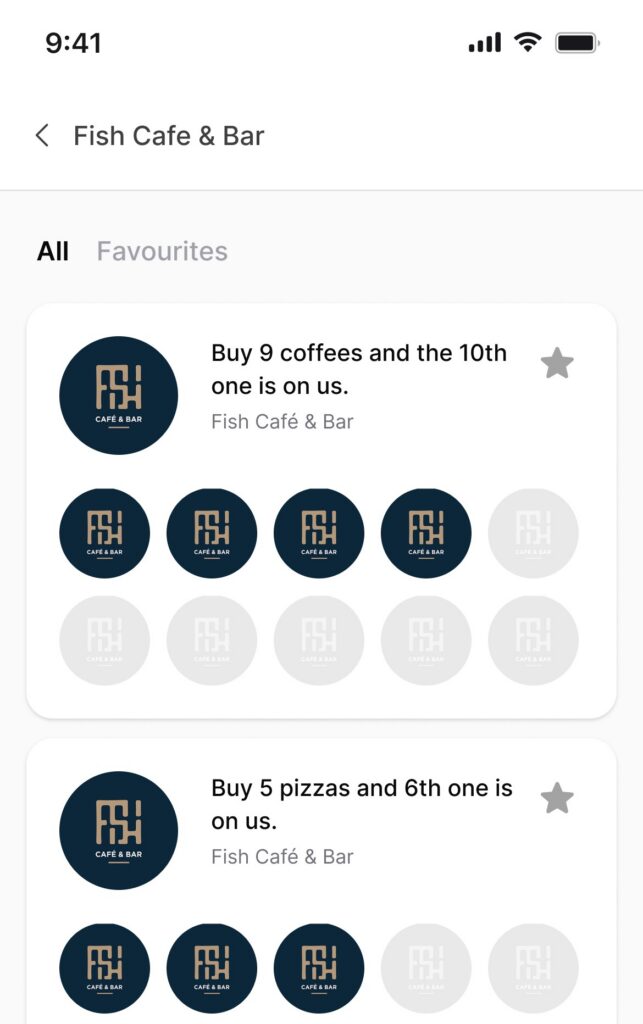
Task: Tap first filled coffee stamp
Action: [105, 533]
